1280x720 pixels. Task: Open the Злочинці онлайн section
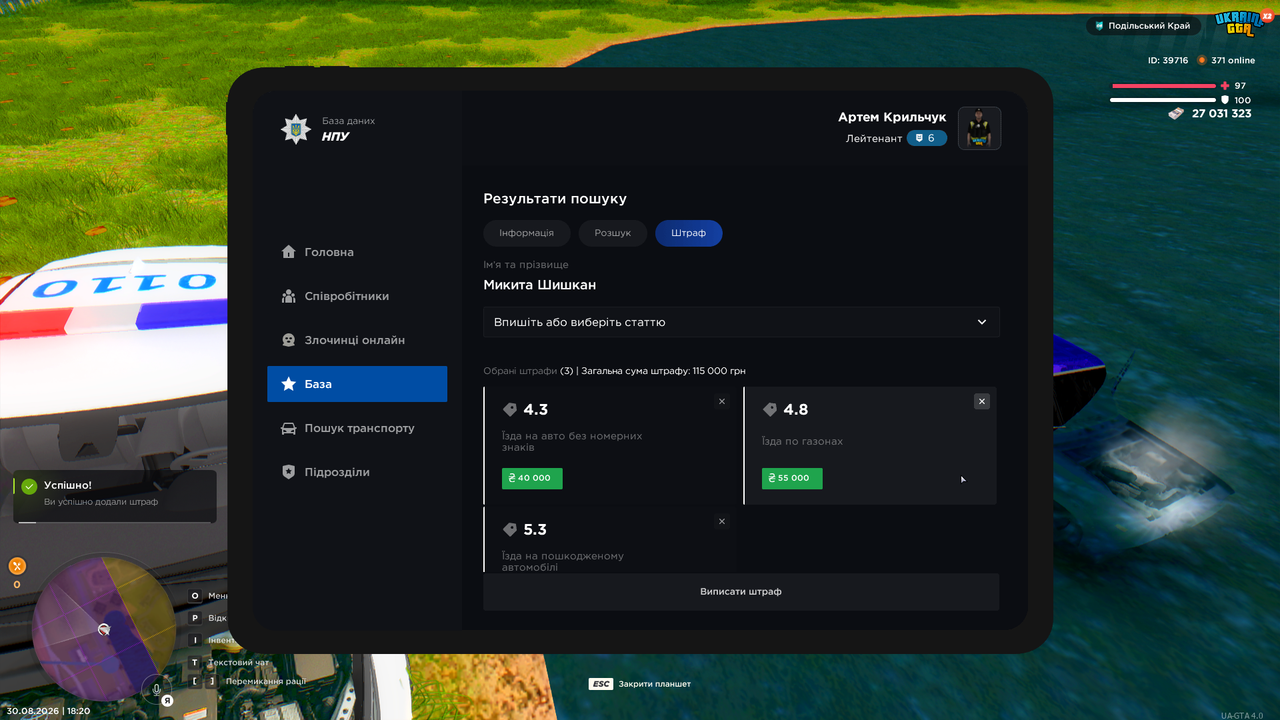pyautogui.click(x=357, y=340)
